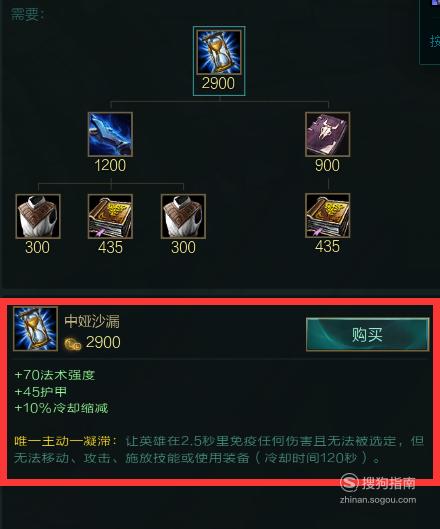Click hourglass icon in item details panel
This screenshot has width=440, height=529.
[x=35, y=329]
